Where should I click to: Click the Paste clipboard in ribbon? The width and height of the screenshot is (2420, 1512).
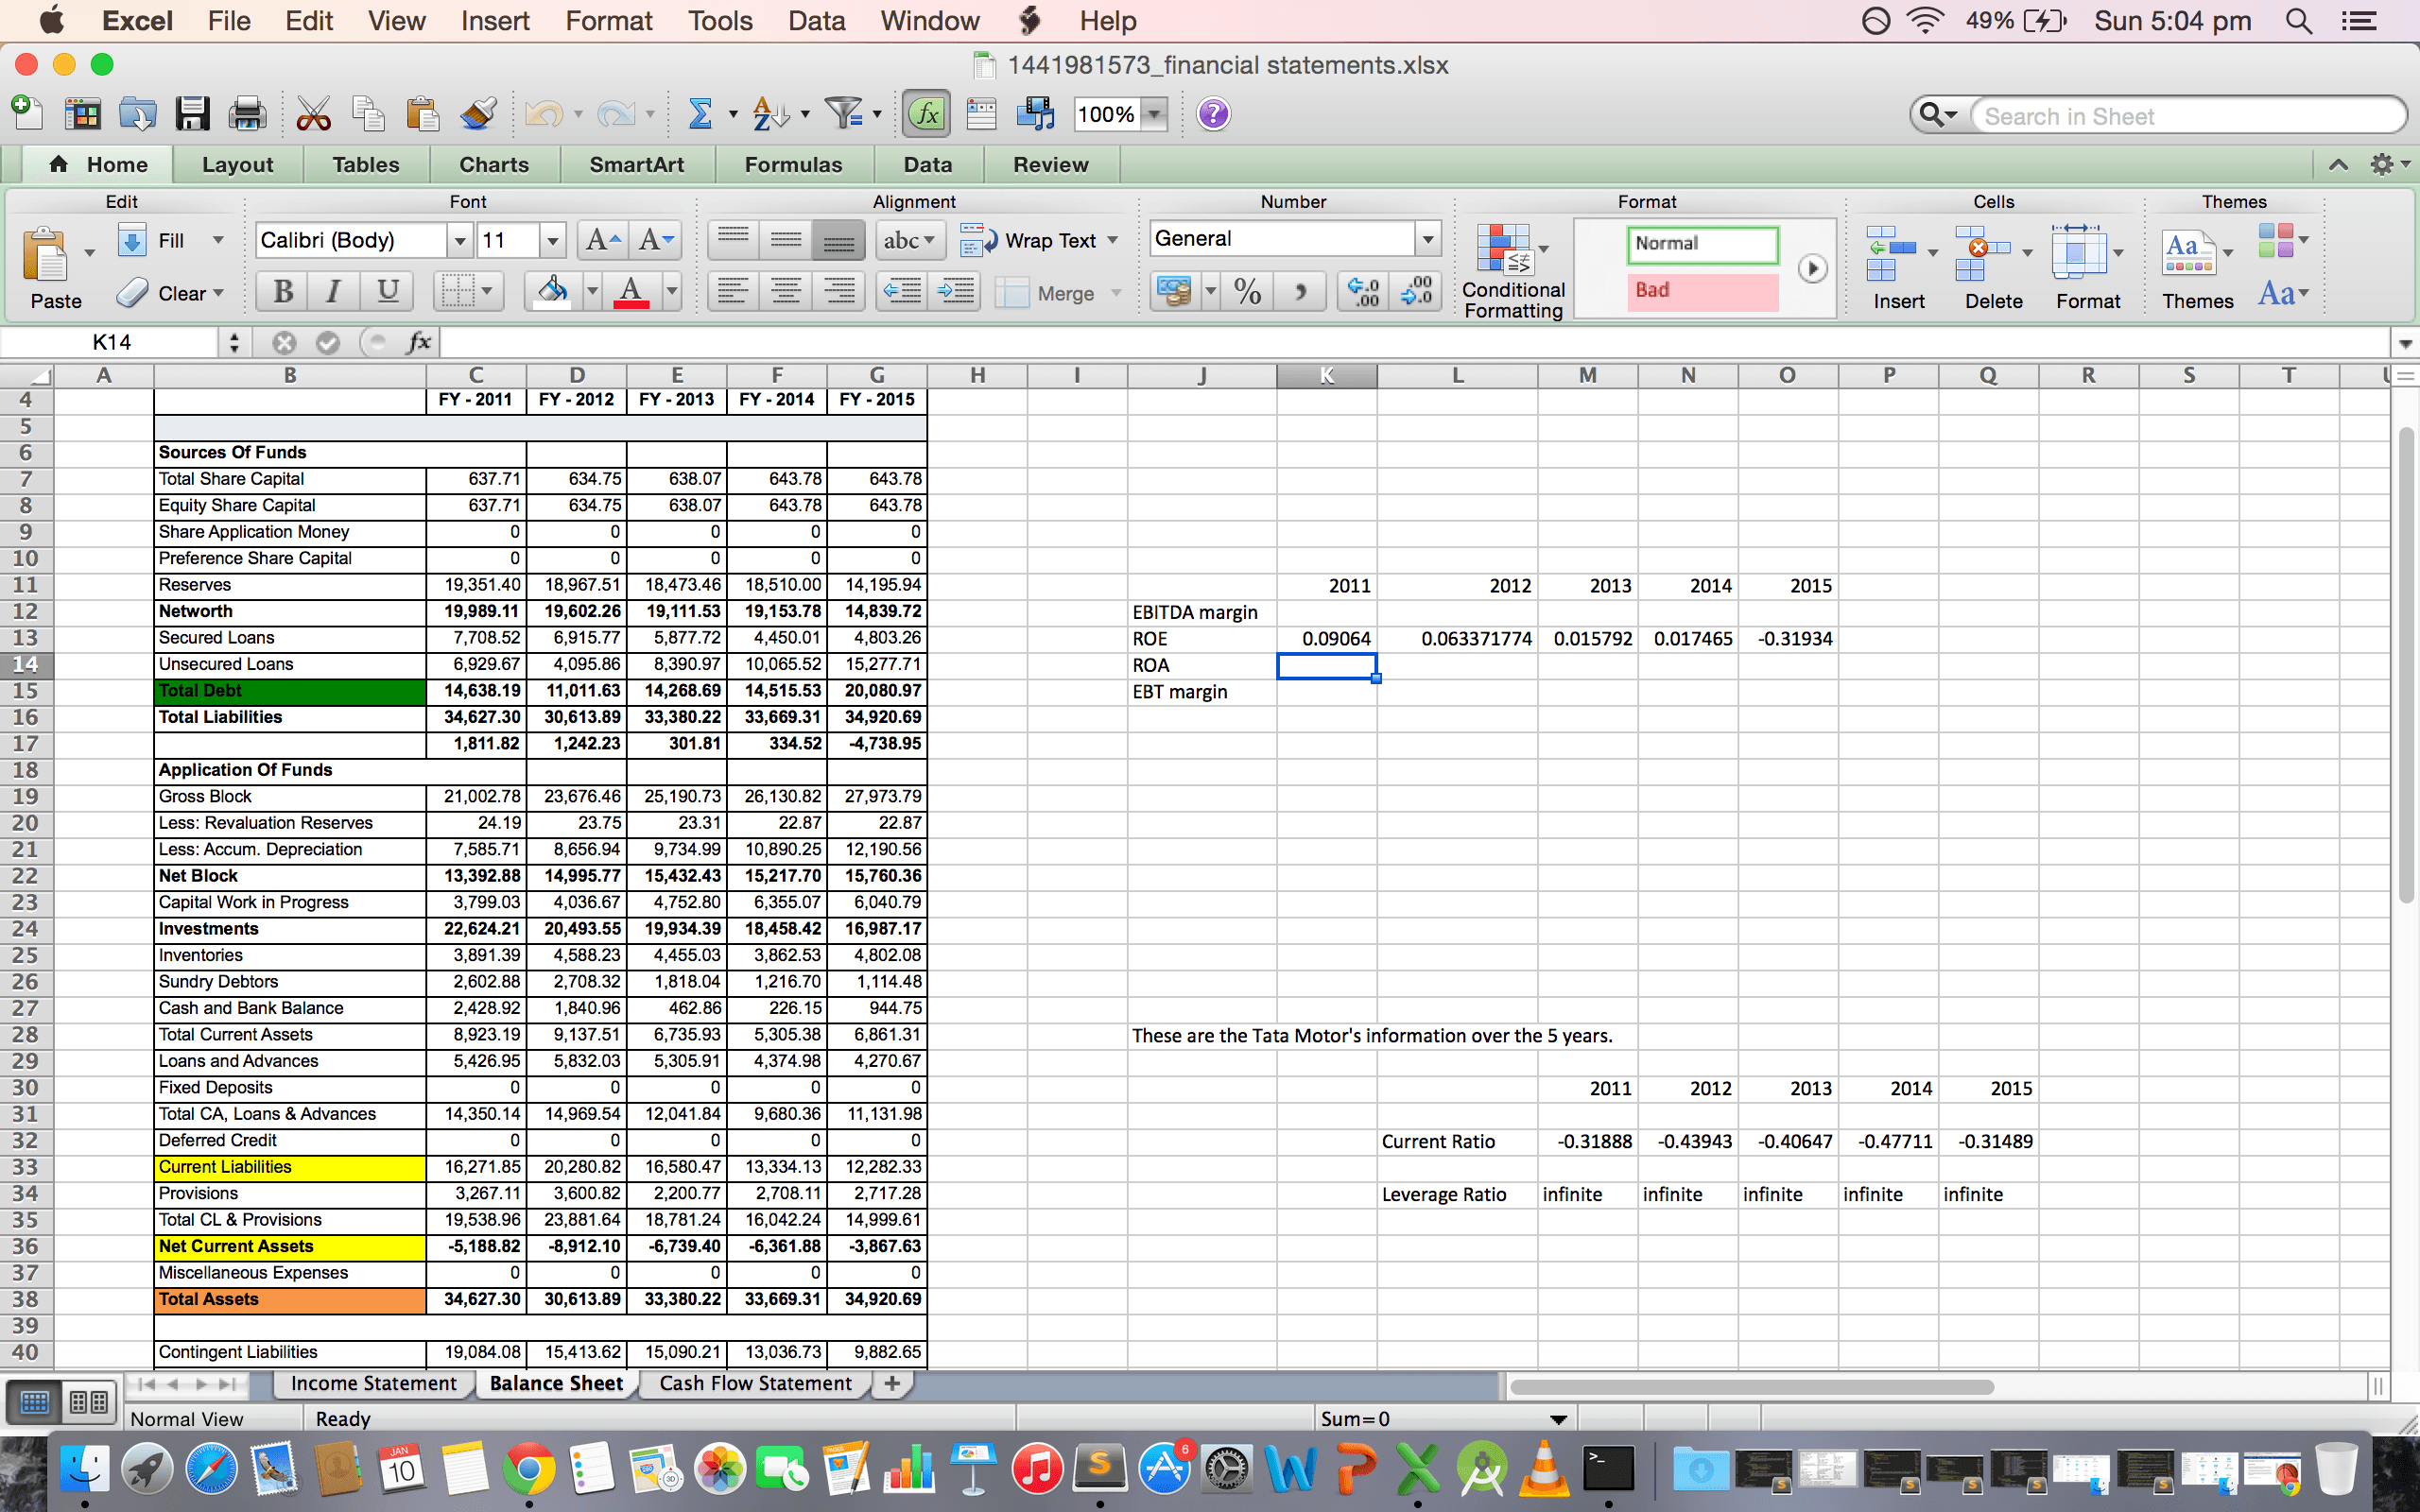(x=45, y=255)
